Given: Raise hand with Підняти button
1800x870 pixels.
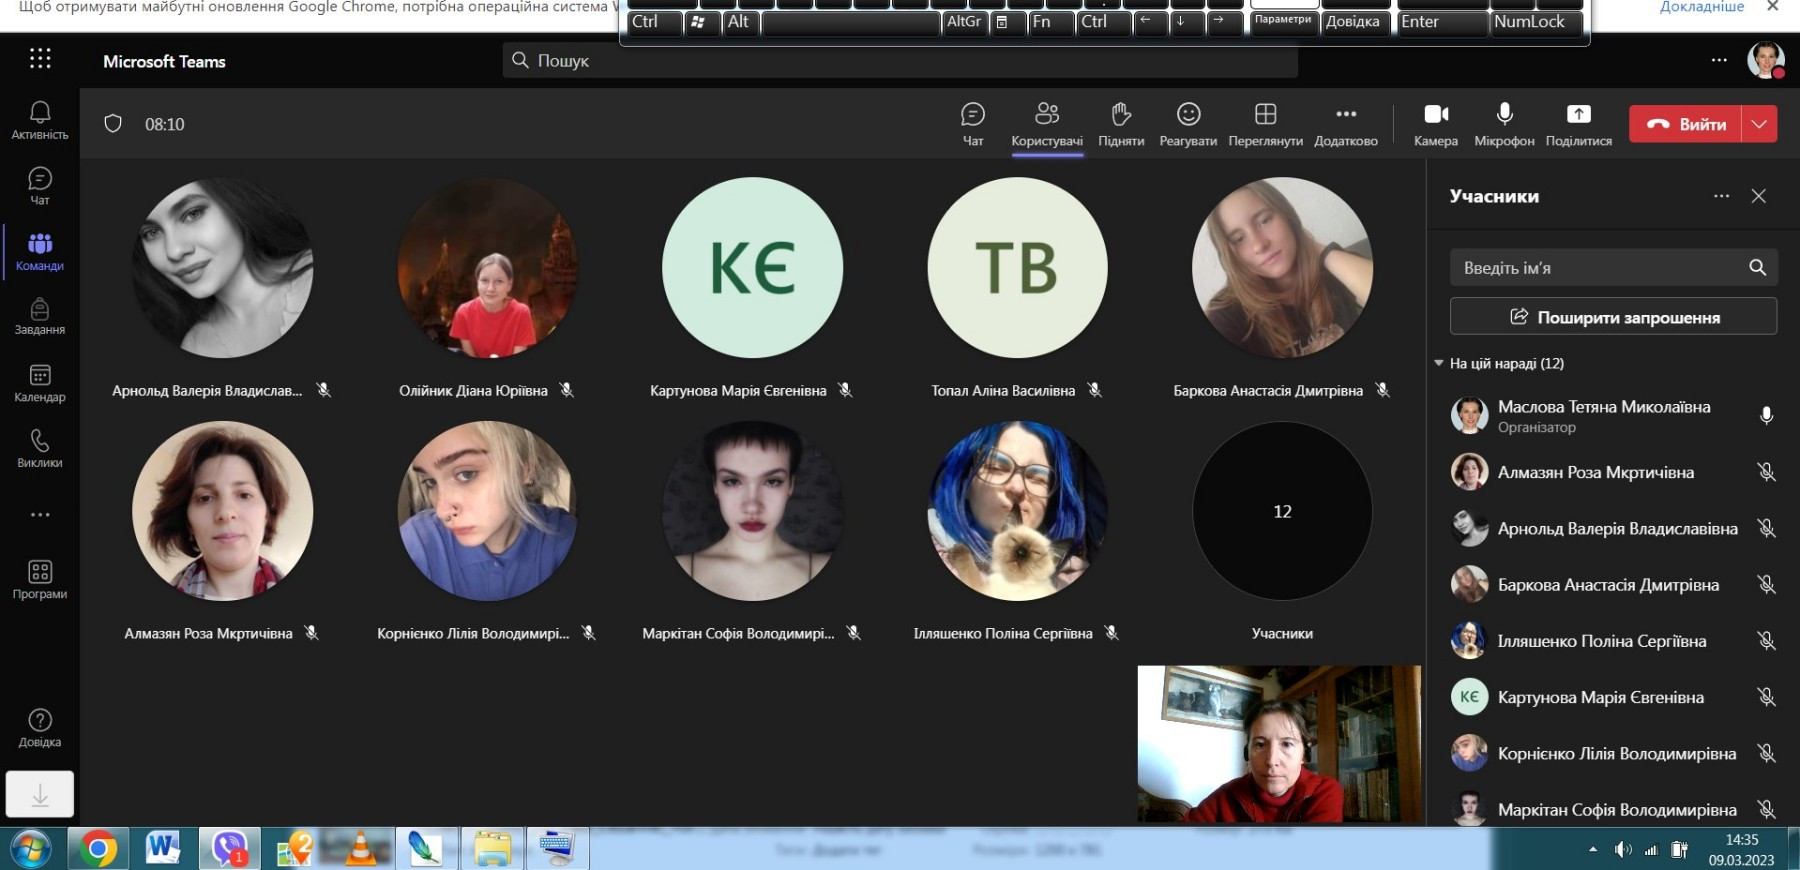Looking at the screenshot, I should click(x=1121, y=124).
